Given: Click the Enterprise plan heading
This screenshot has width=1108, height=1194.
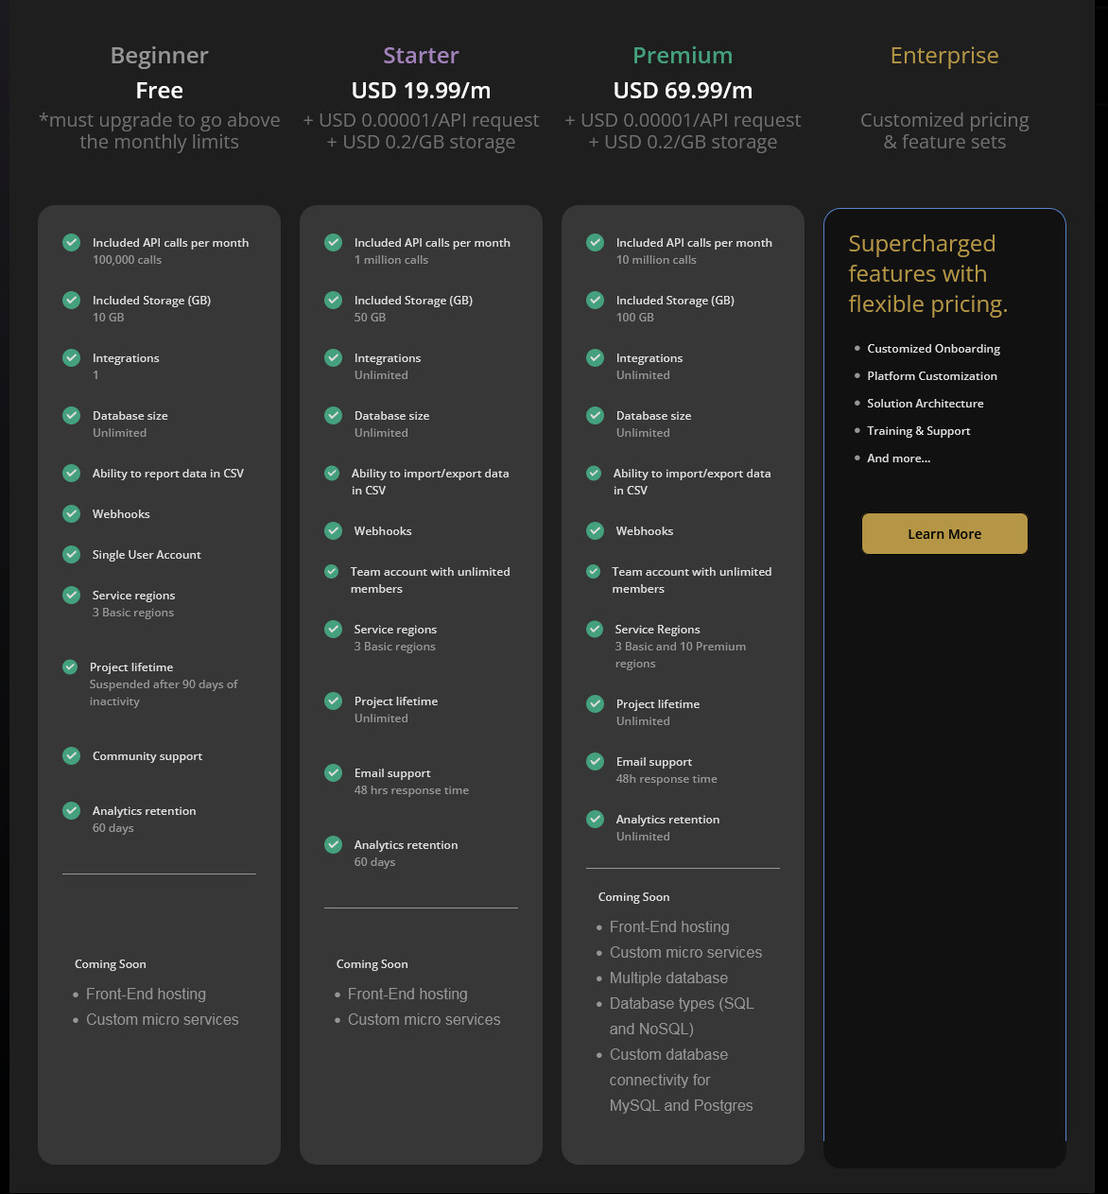Looking at the screenshot, I should 944,56.
